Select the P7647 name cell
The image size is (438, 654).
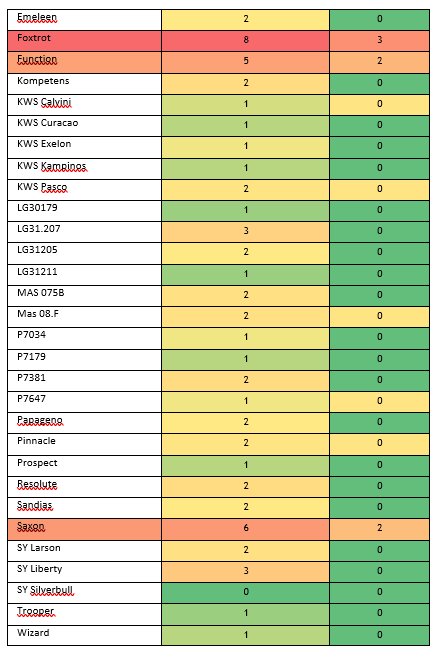point(84,401)
